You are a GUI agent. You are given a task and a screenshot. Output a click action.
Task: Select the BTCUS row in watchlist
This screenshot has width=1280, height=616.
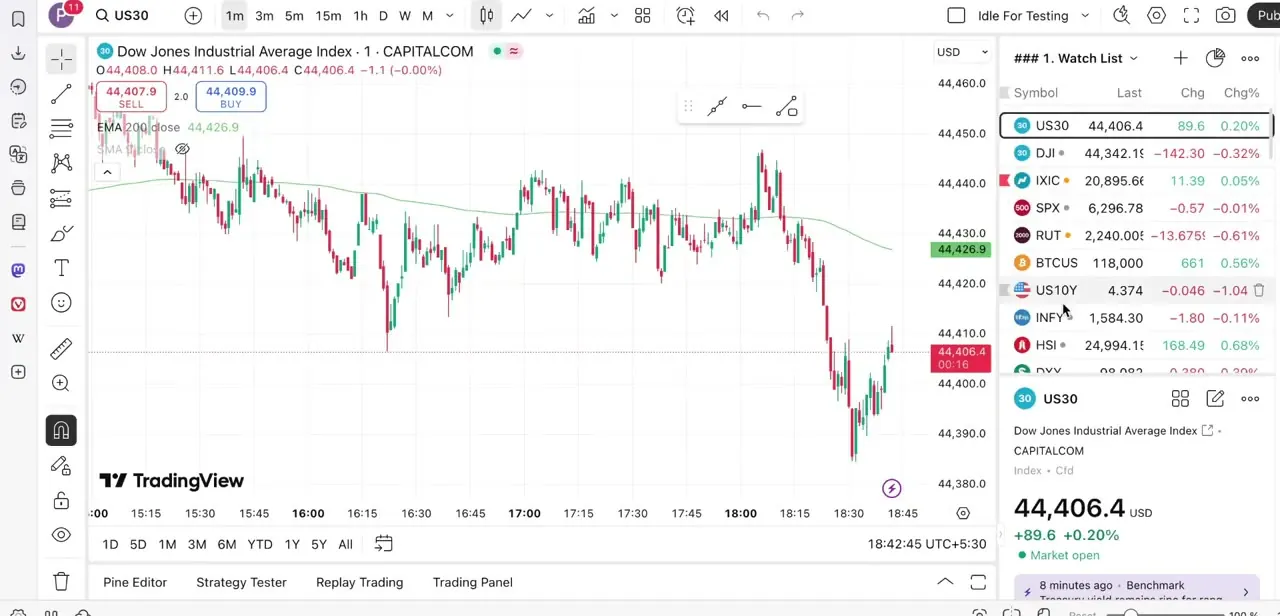(x=1136, y=263)
